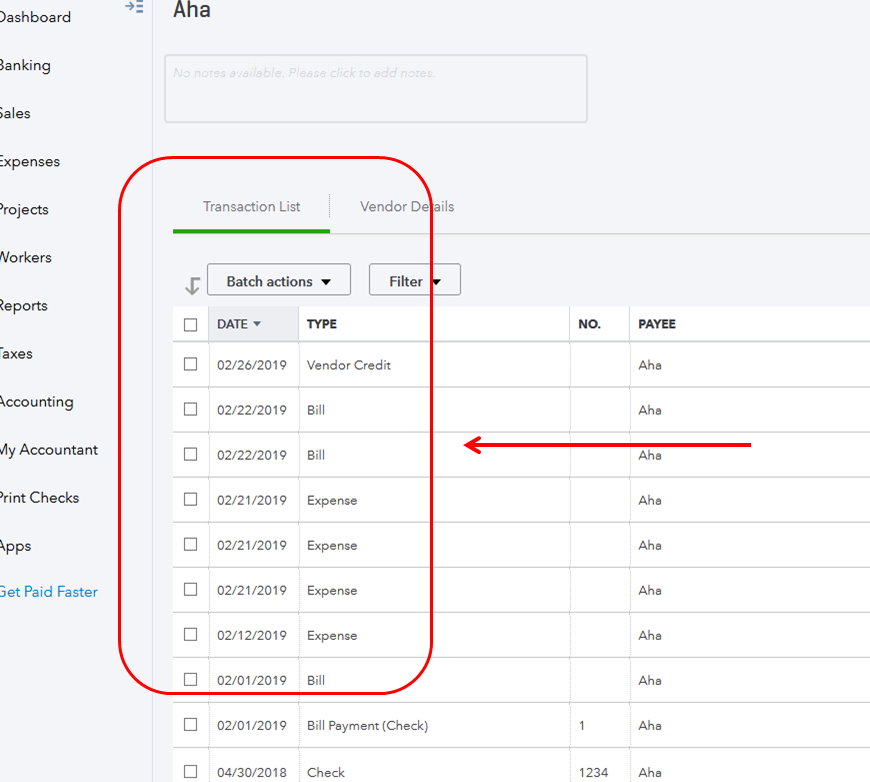Select the 02/12/2019 Expense row checkbox
Viewport: 870px width, 782px height.
click(x=191, y=635)
